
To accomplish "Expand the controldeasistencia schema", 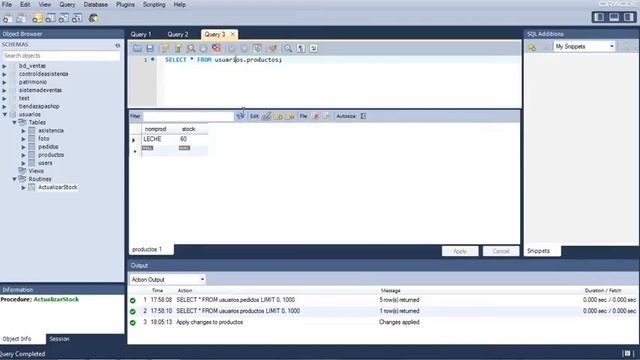I will click(4, 74).
